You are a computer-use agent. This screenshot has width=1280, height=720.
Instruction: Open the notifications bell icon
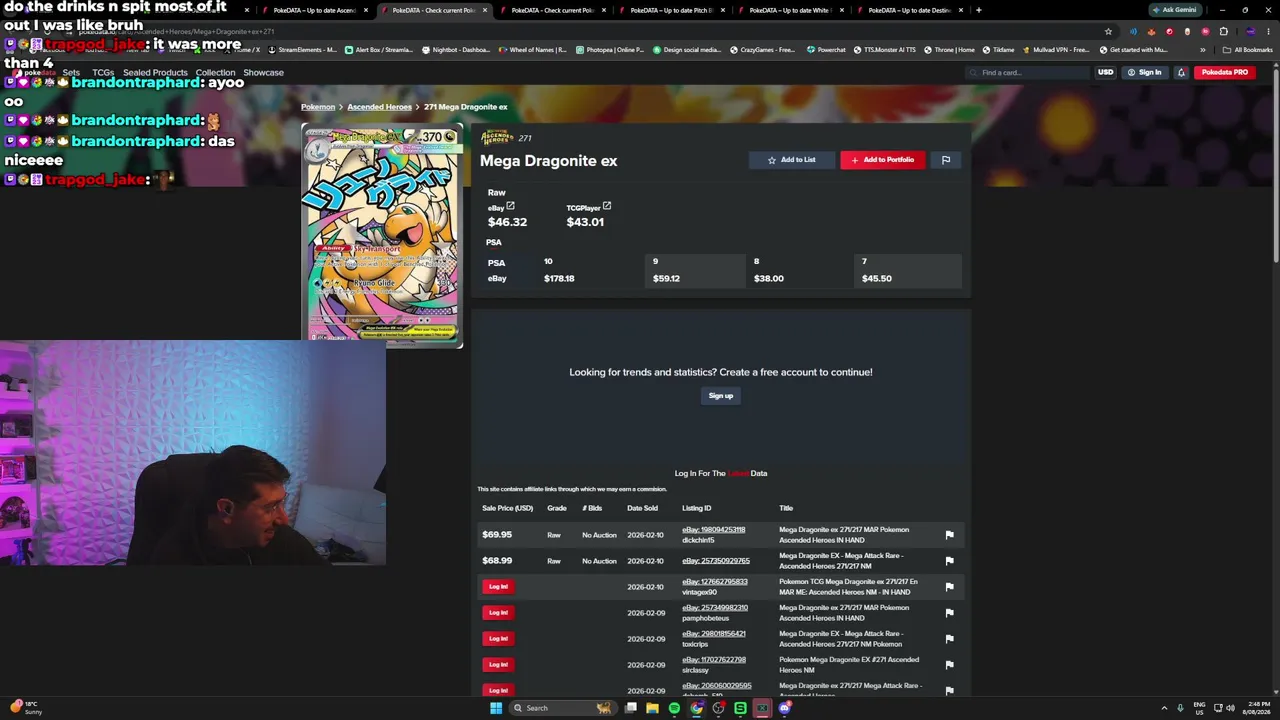pos(1181,72)
